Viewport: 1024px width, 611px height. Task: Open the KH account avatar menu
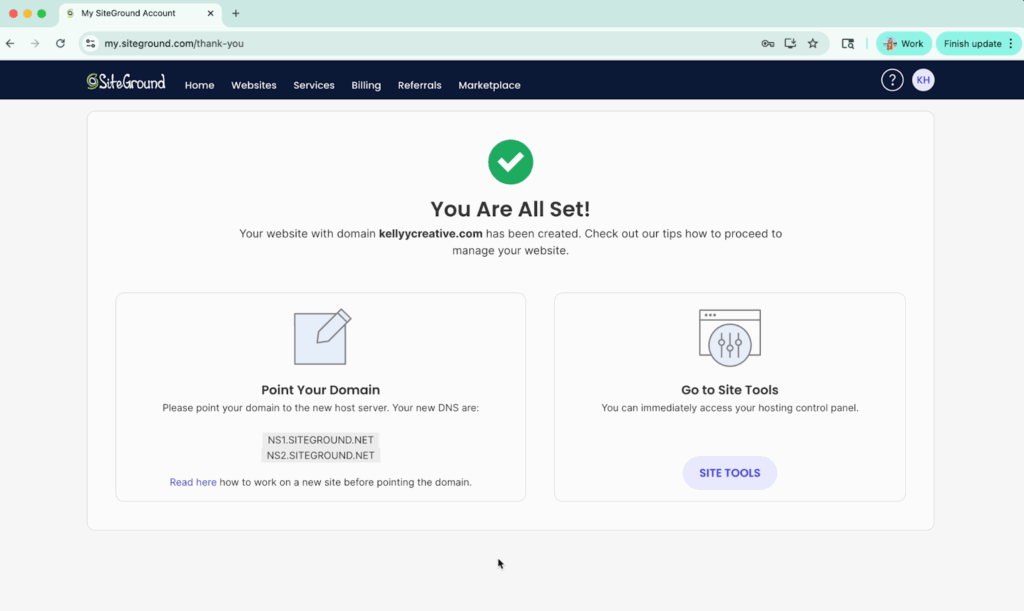[923, 81]
